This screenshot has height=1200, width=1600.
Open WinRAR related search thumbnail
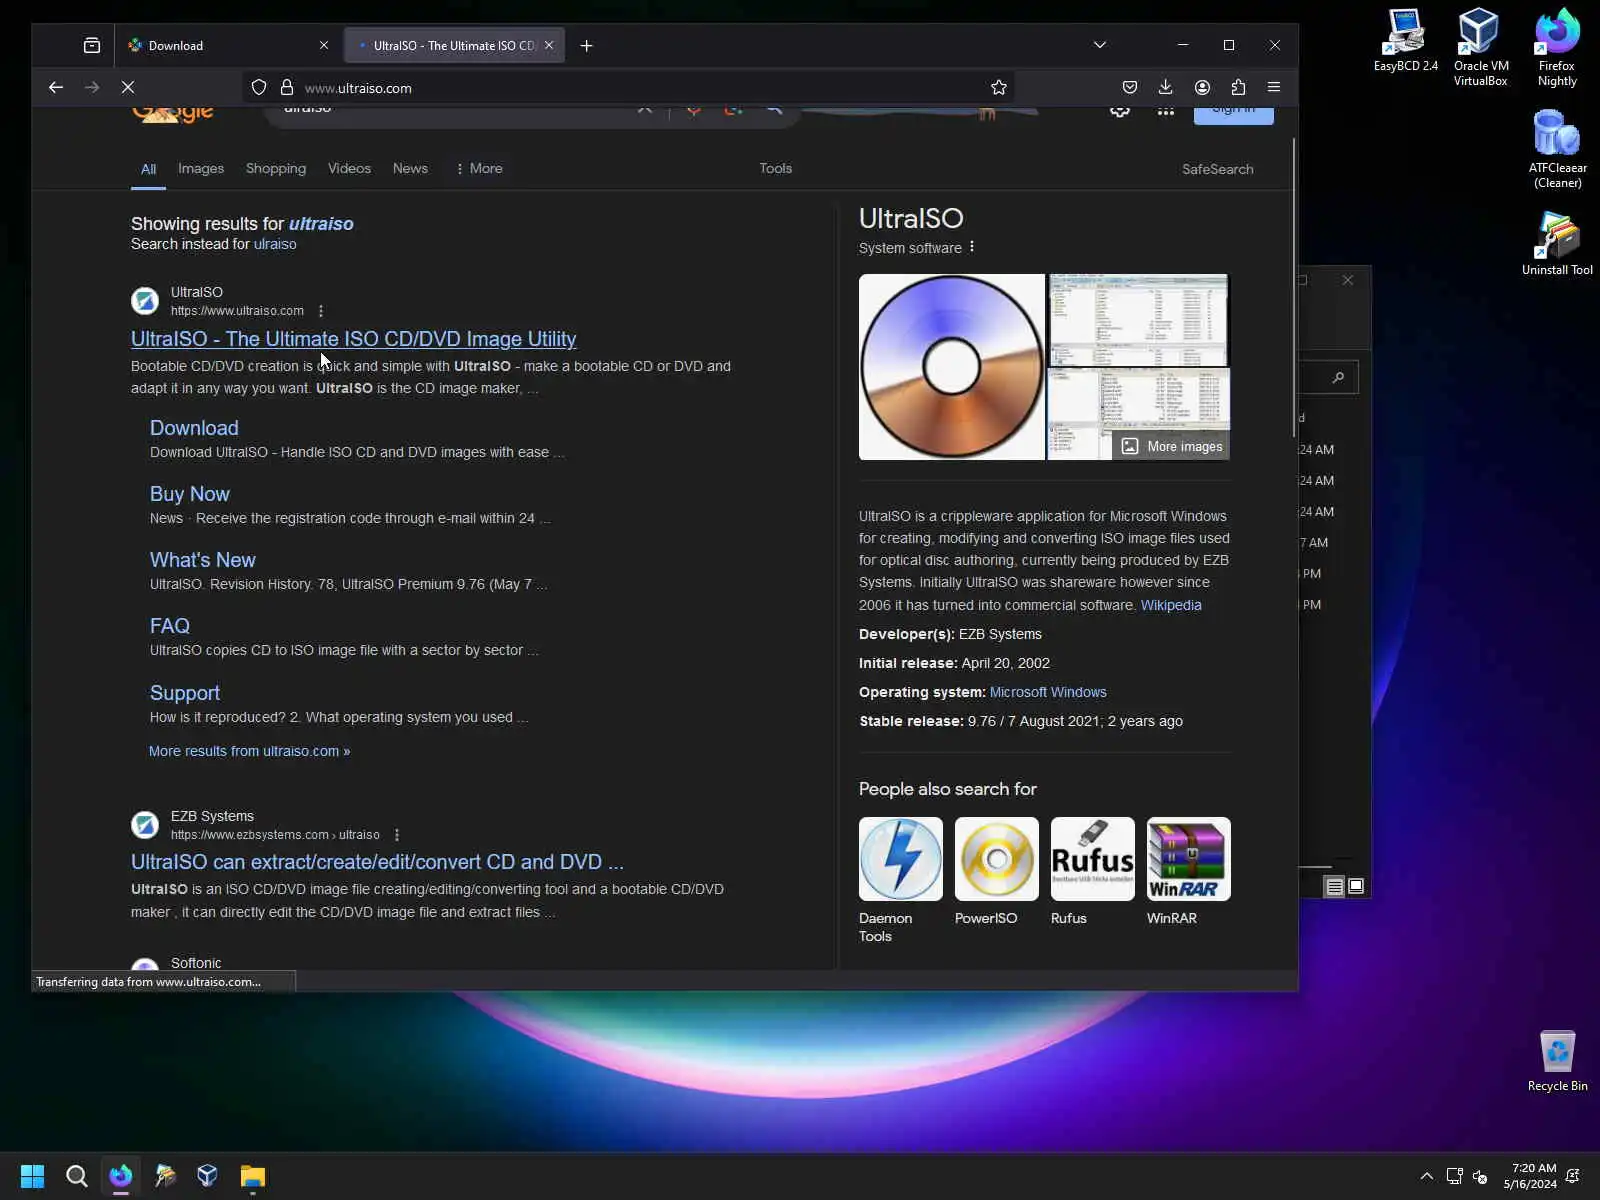coord(1189,859)
